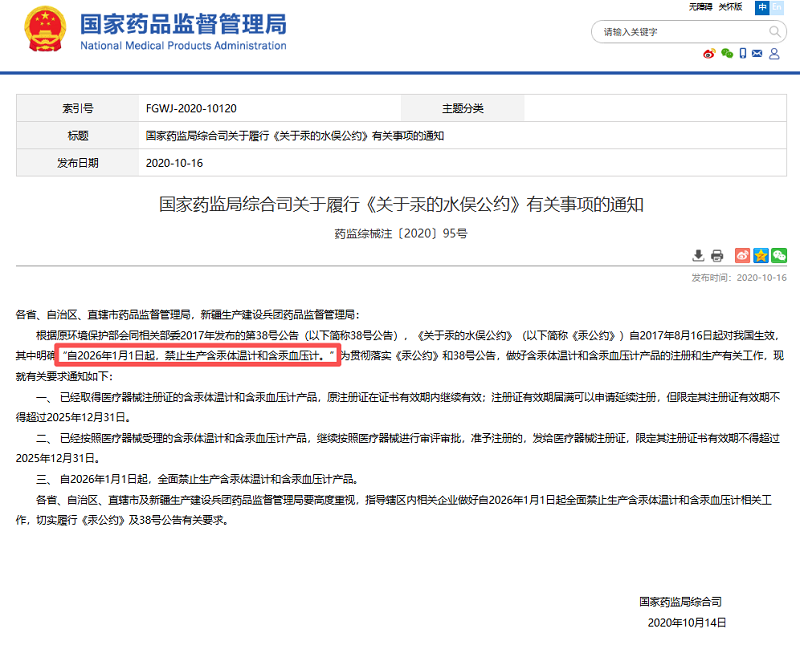
Task: Share article to QZone star icon
Action: click(761, 255)
